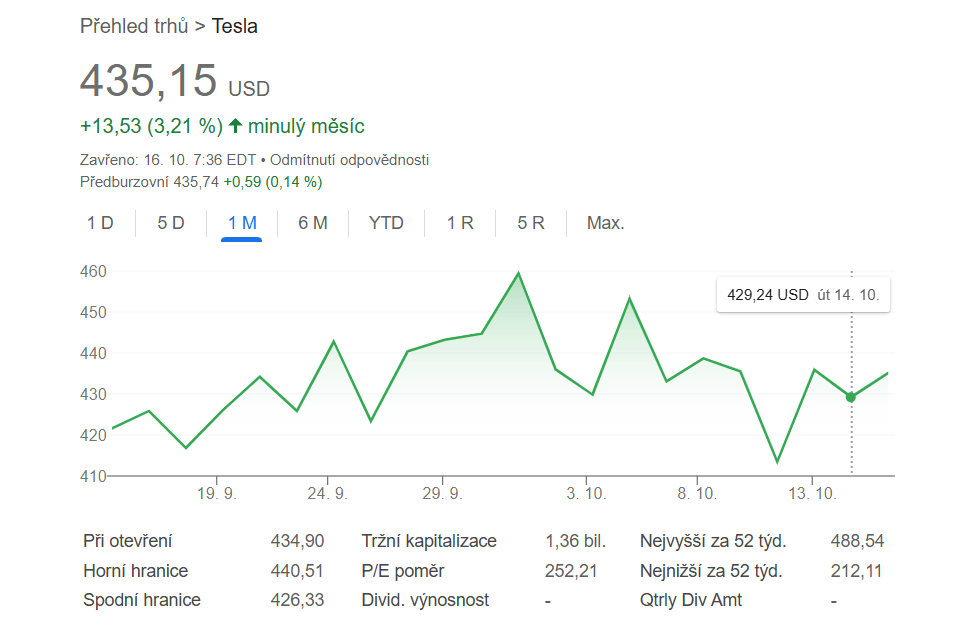Click the Přehled trhů breadcrumb link

[134, 26]
